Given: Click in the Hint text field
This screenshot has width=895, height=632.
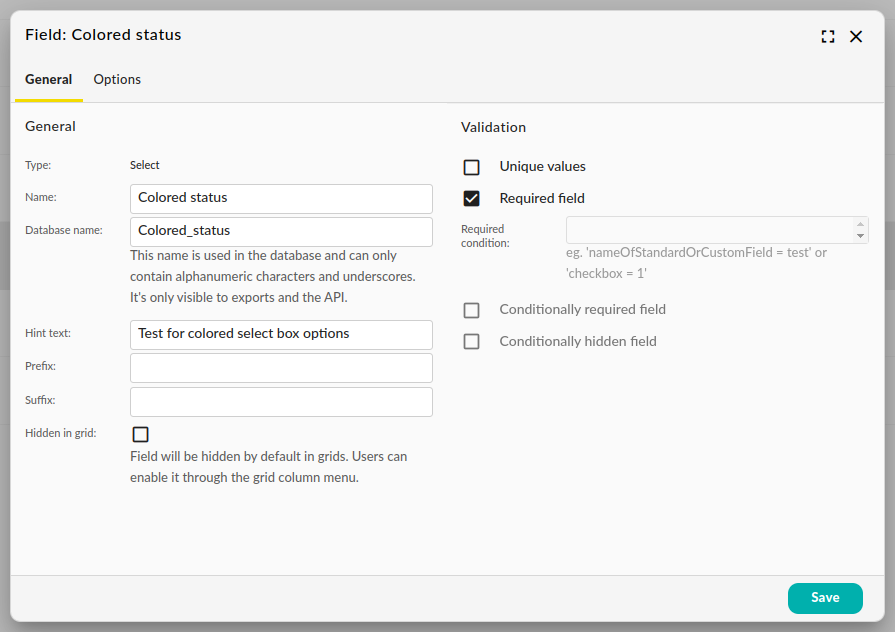Looking at the screenshot, I should pyautogui.click(x=281, y=334).
